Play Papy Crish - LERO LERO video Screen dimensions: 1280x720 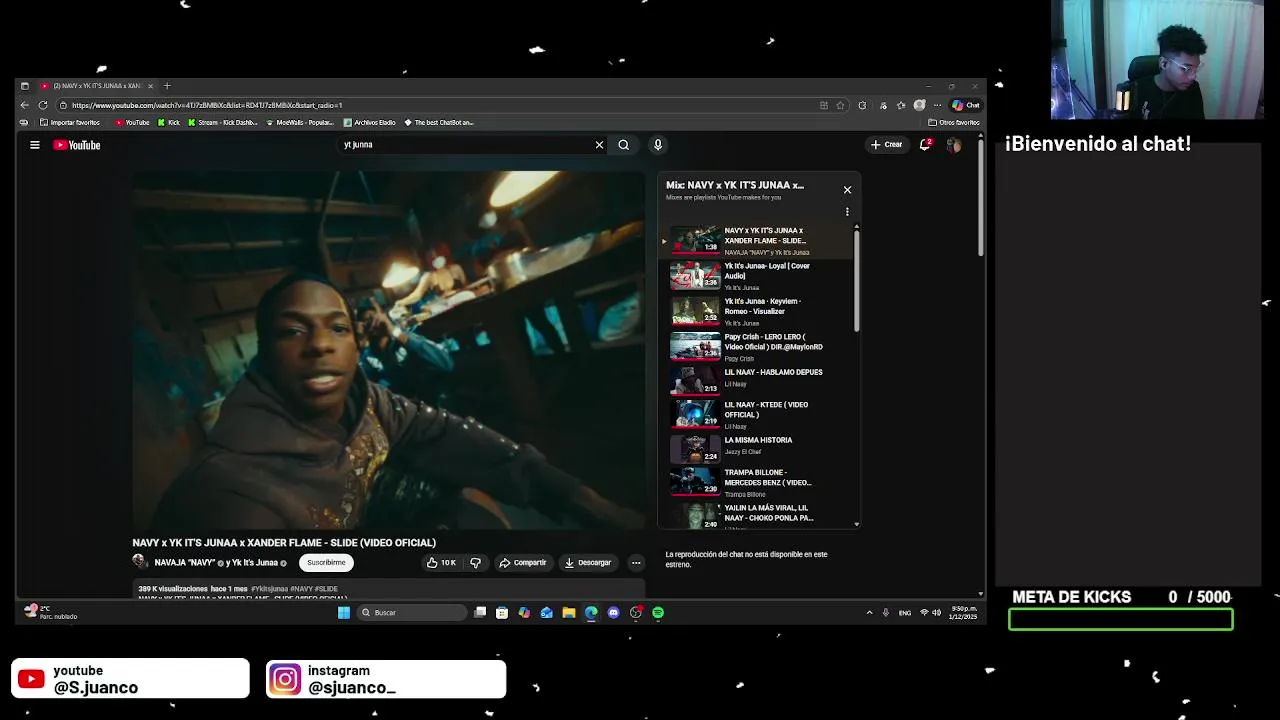point(755,347)
